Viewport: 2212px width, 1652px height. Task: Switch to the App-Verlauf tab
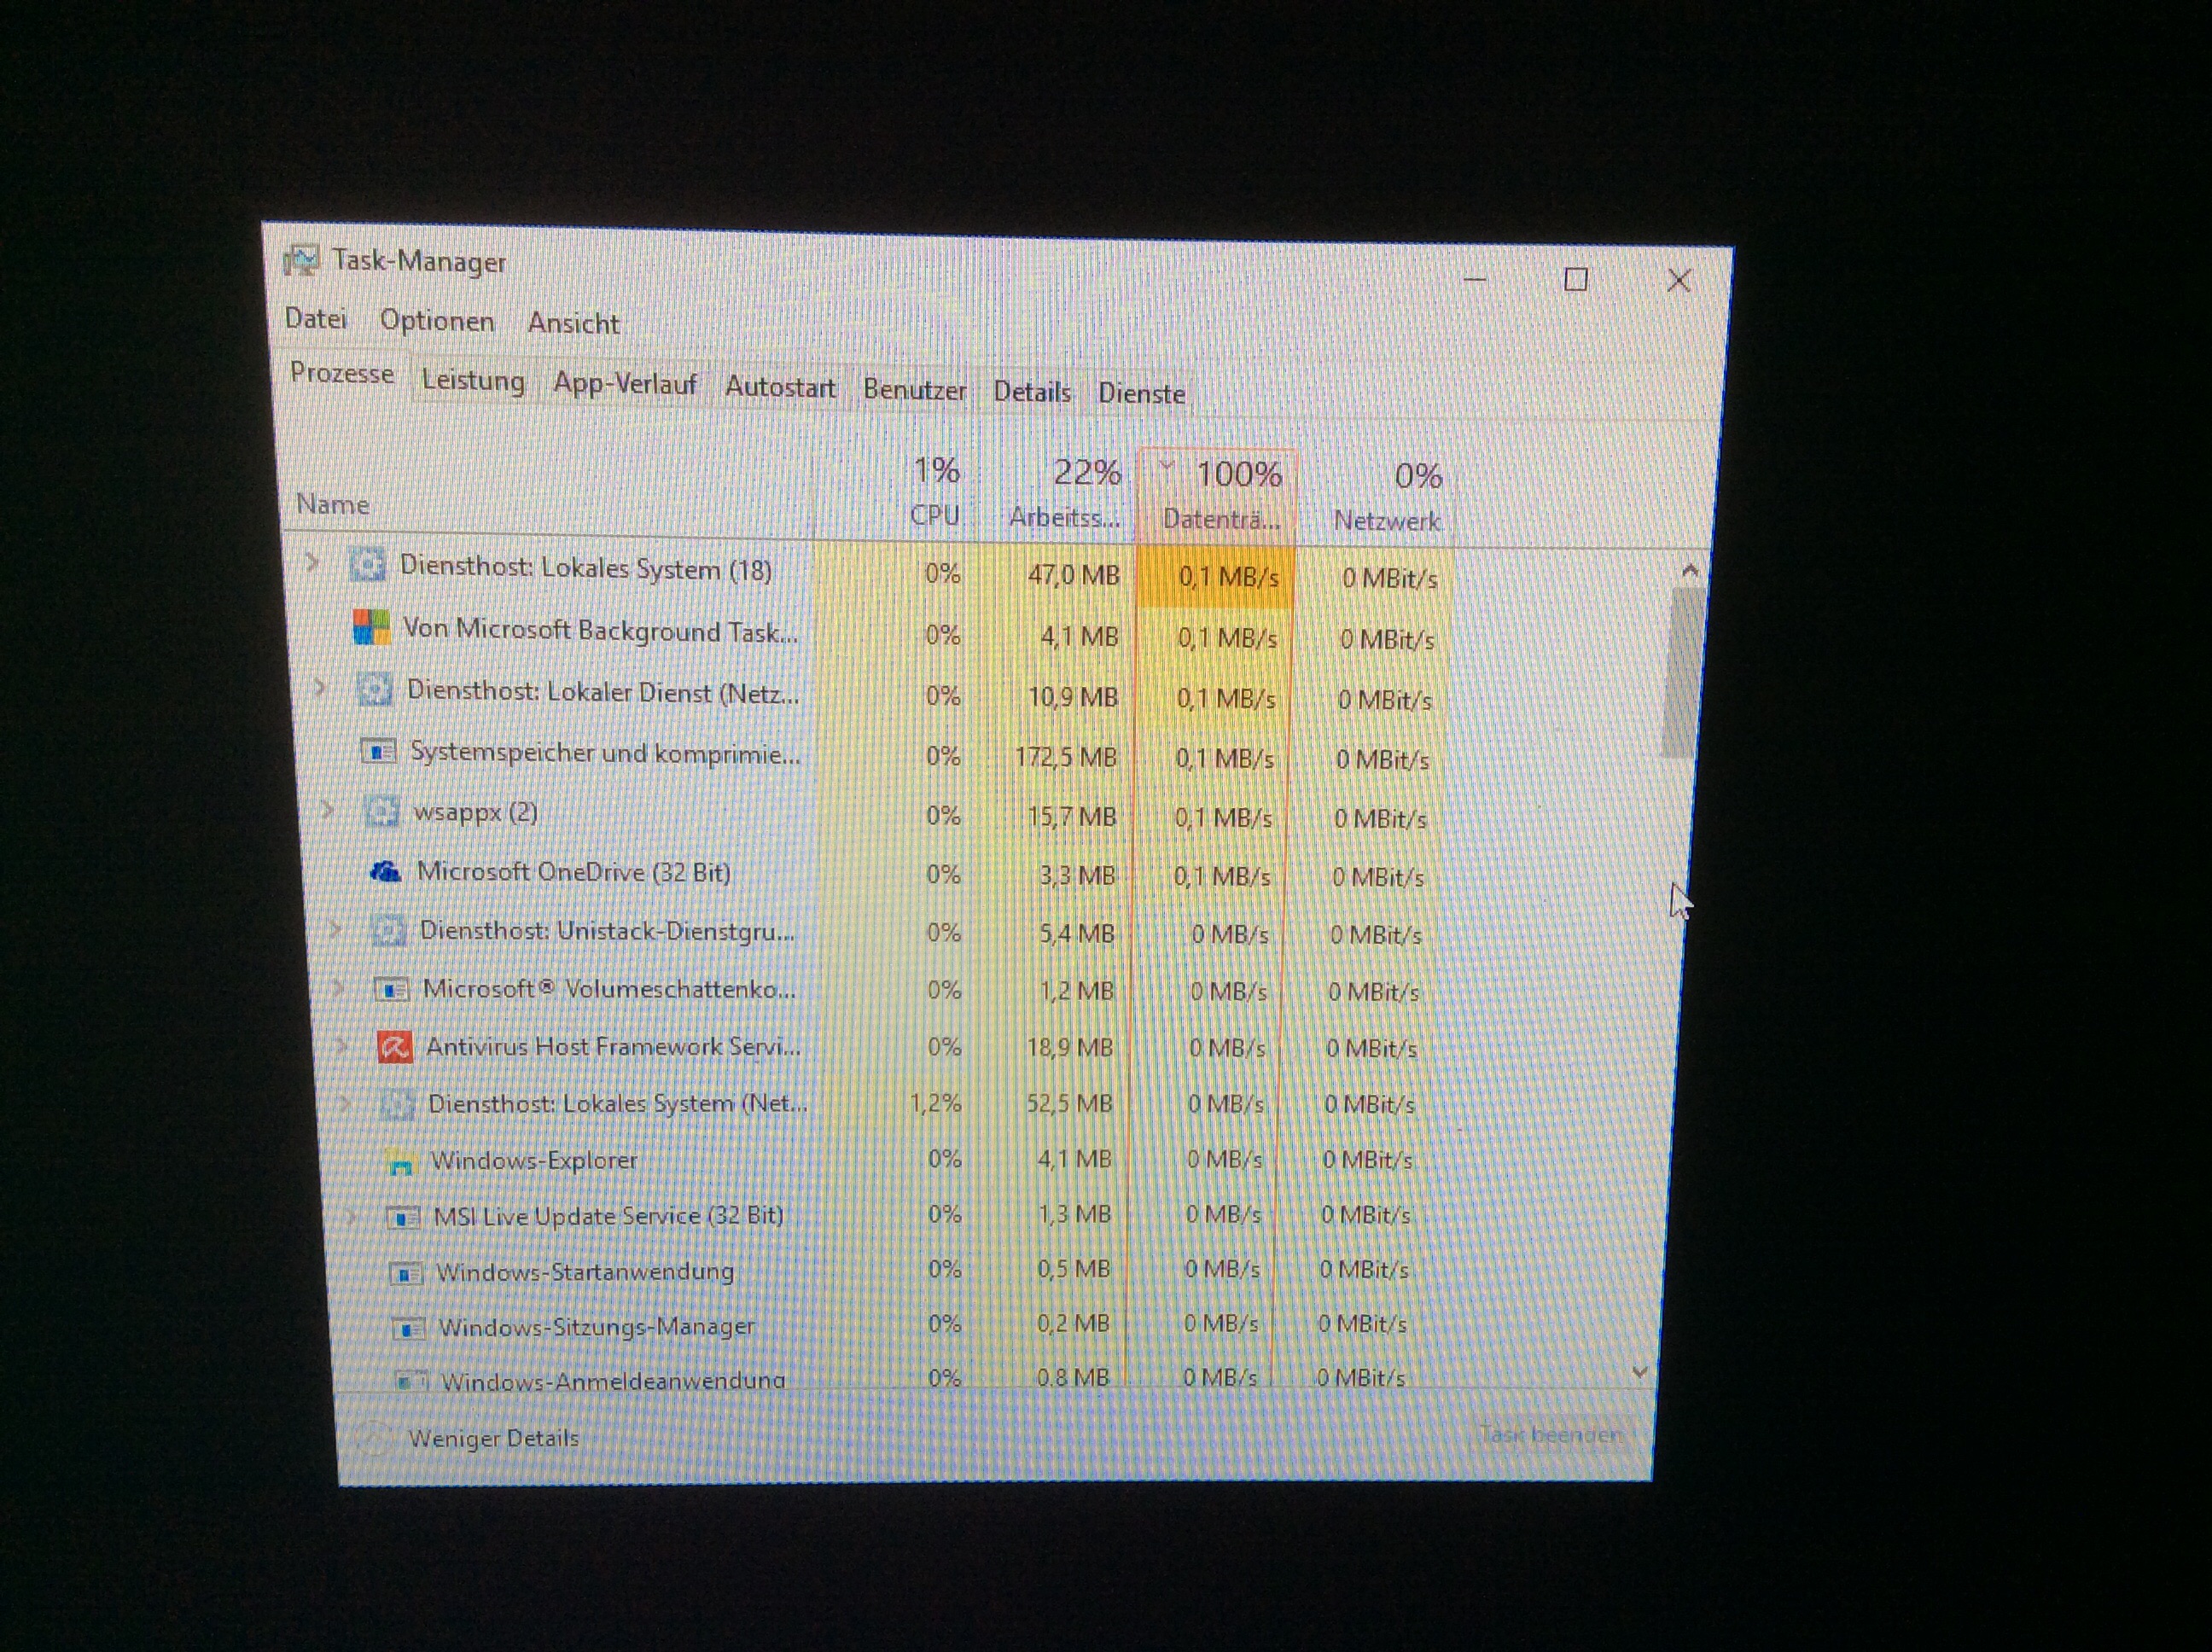coord(625,384)
